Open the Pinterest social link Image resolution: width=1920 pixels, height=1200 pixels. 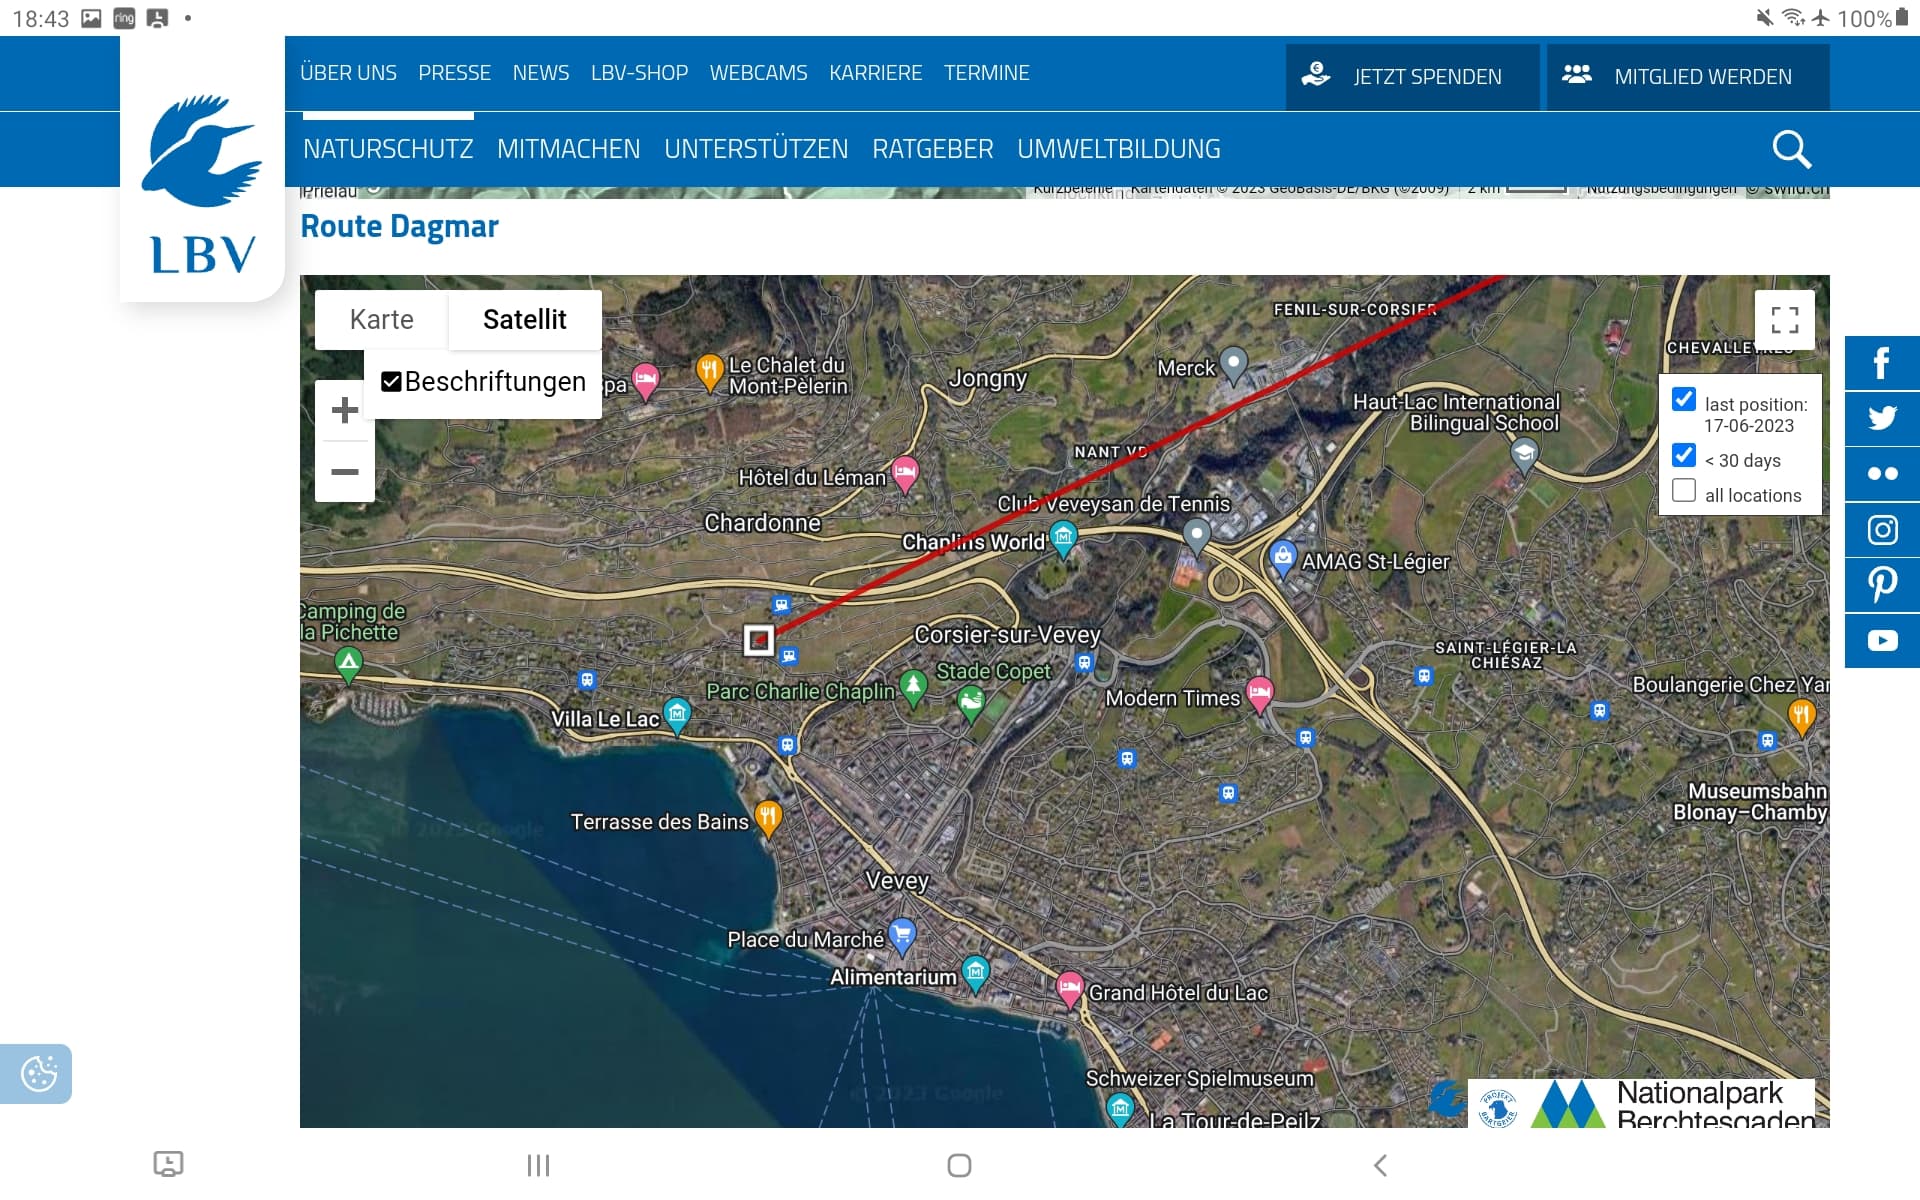tap(1882, 584)
